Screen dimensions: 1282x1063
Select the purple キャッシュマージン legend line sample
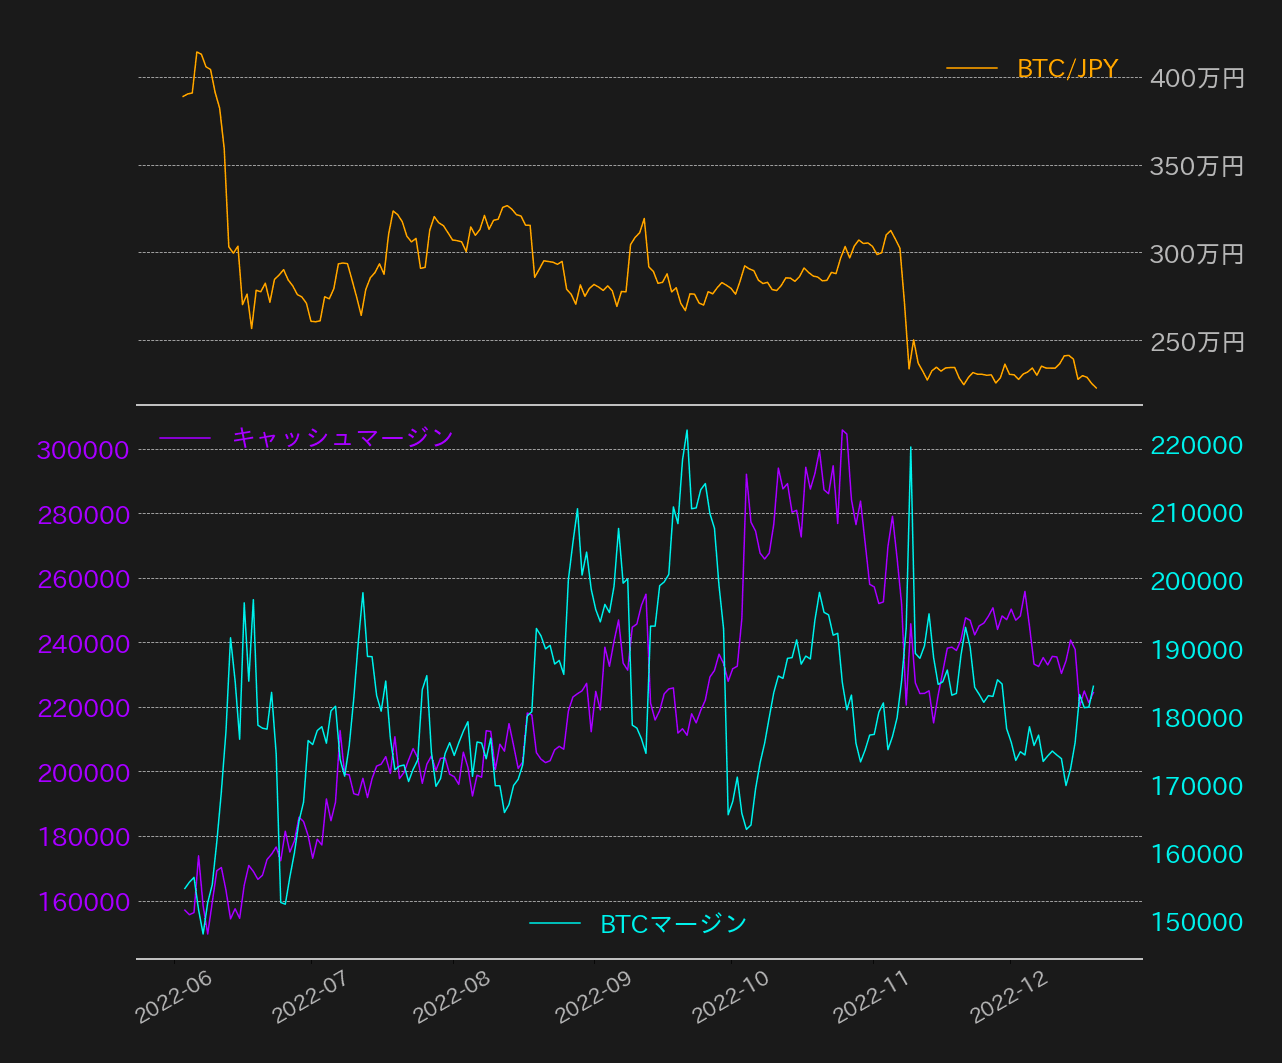(185, 438)
